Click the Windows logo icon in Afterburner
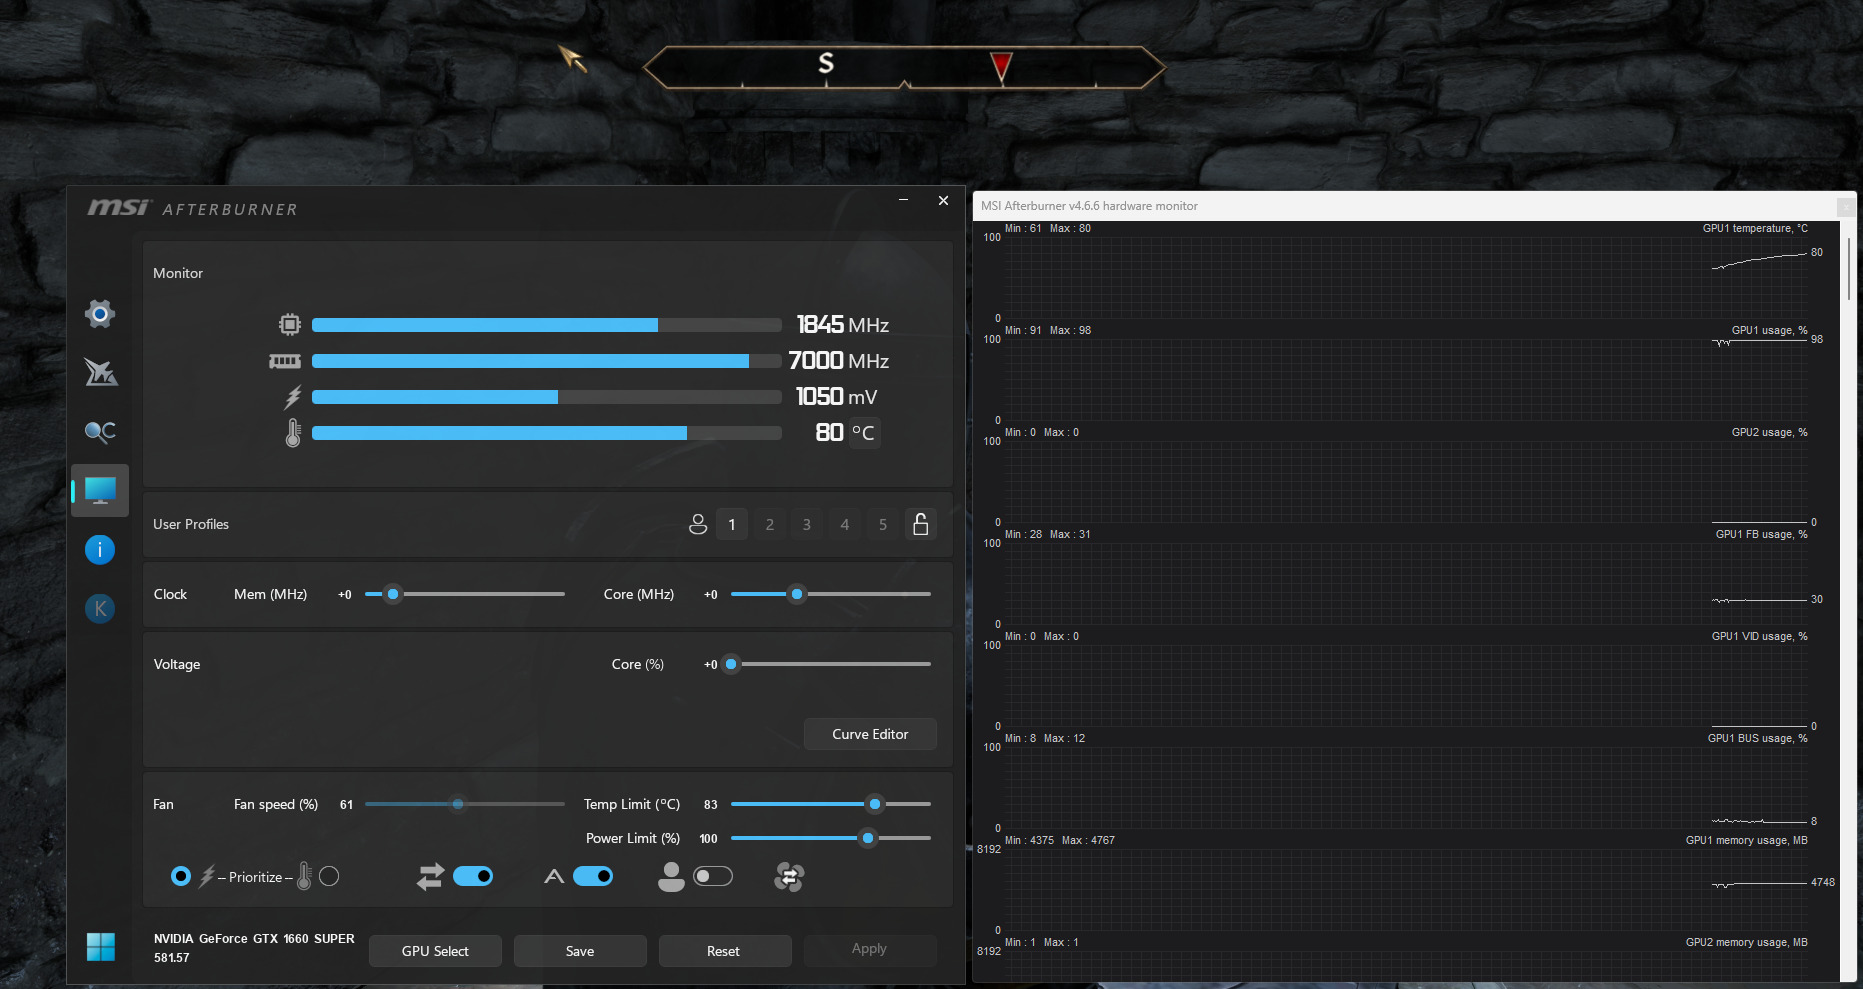This screenshot has height=989, width=1863. point(101,947)
